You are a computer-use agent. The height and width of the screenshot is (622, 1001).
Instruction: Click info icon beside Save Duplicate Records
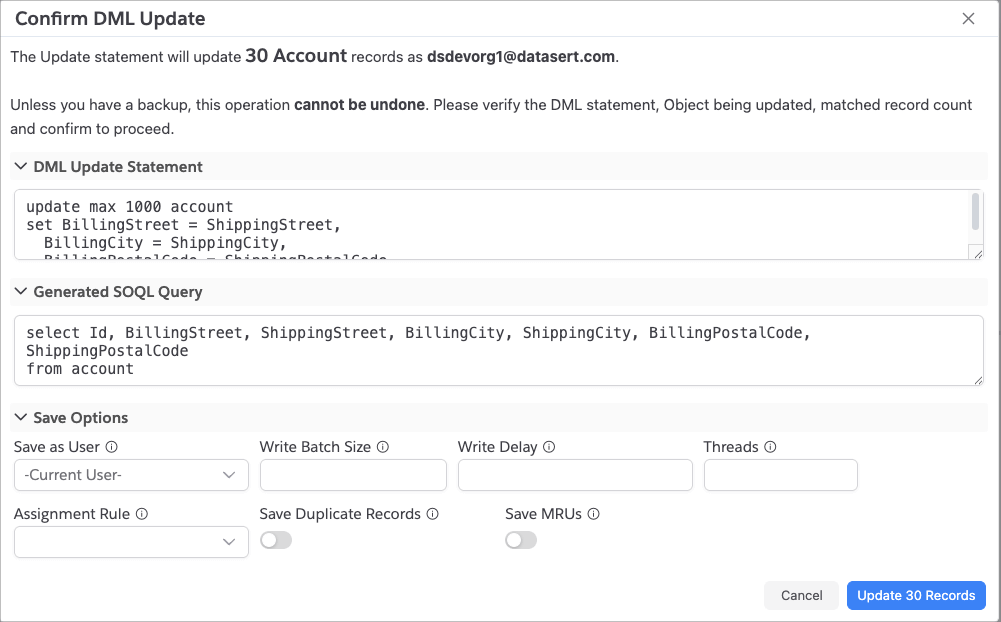point(433,514)
